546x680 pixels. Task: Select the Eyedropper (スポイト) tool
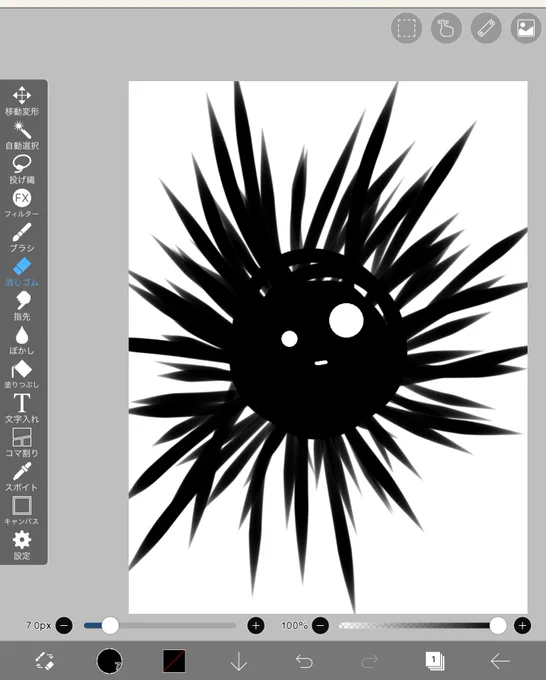click(x=22, y=477)
